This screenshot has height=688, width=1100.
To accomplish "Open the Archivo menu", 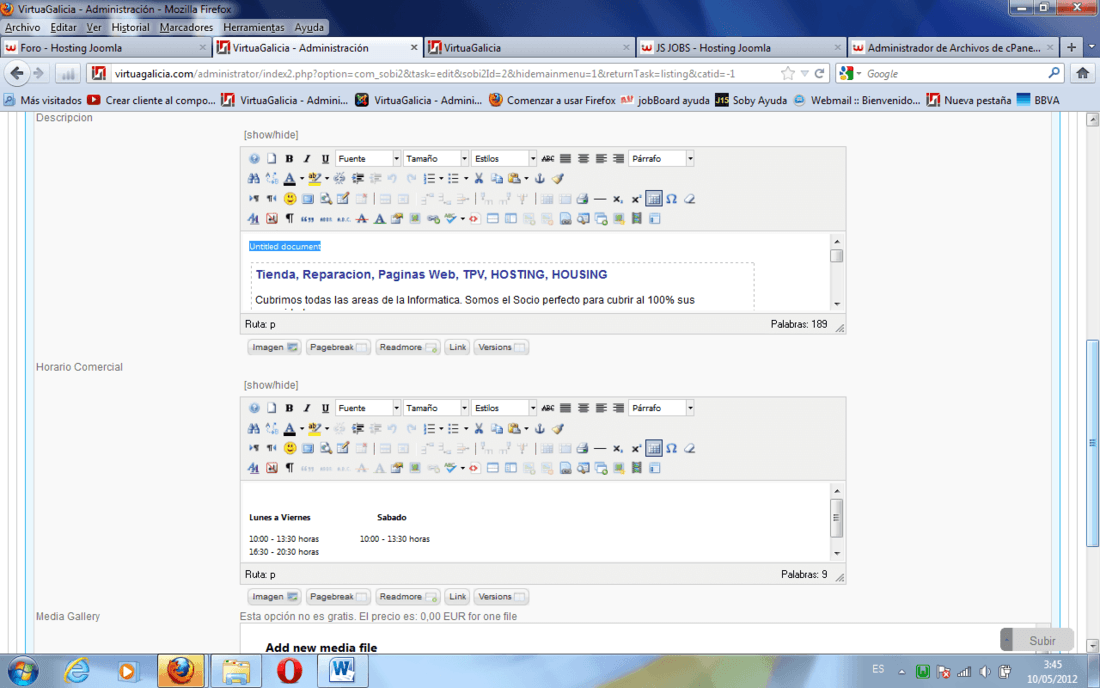I will [22, 27].
